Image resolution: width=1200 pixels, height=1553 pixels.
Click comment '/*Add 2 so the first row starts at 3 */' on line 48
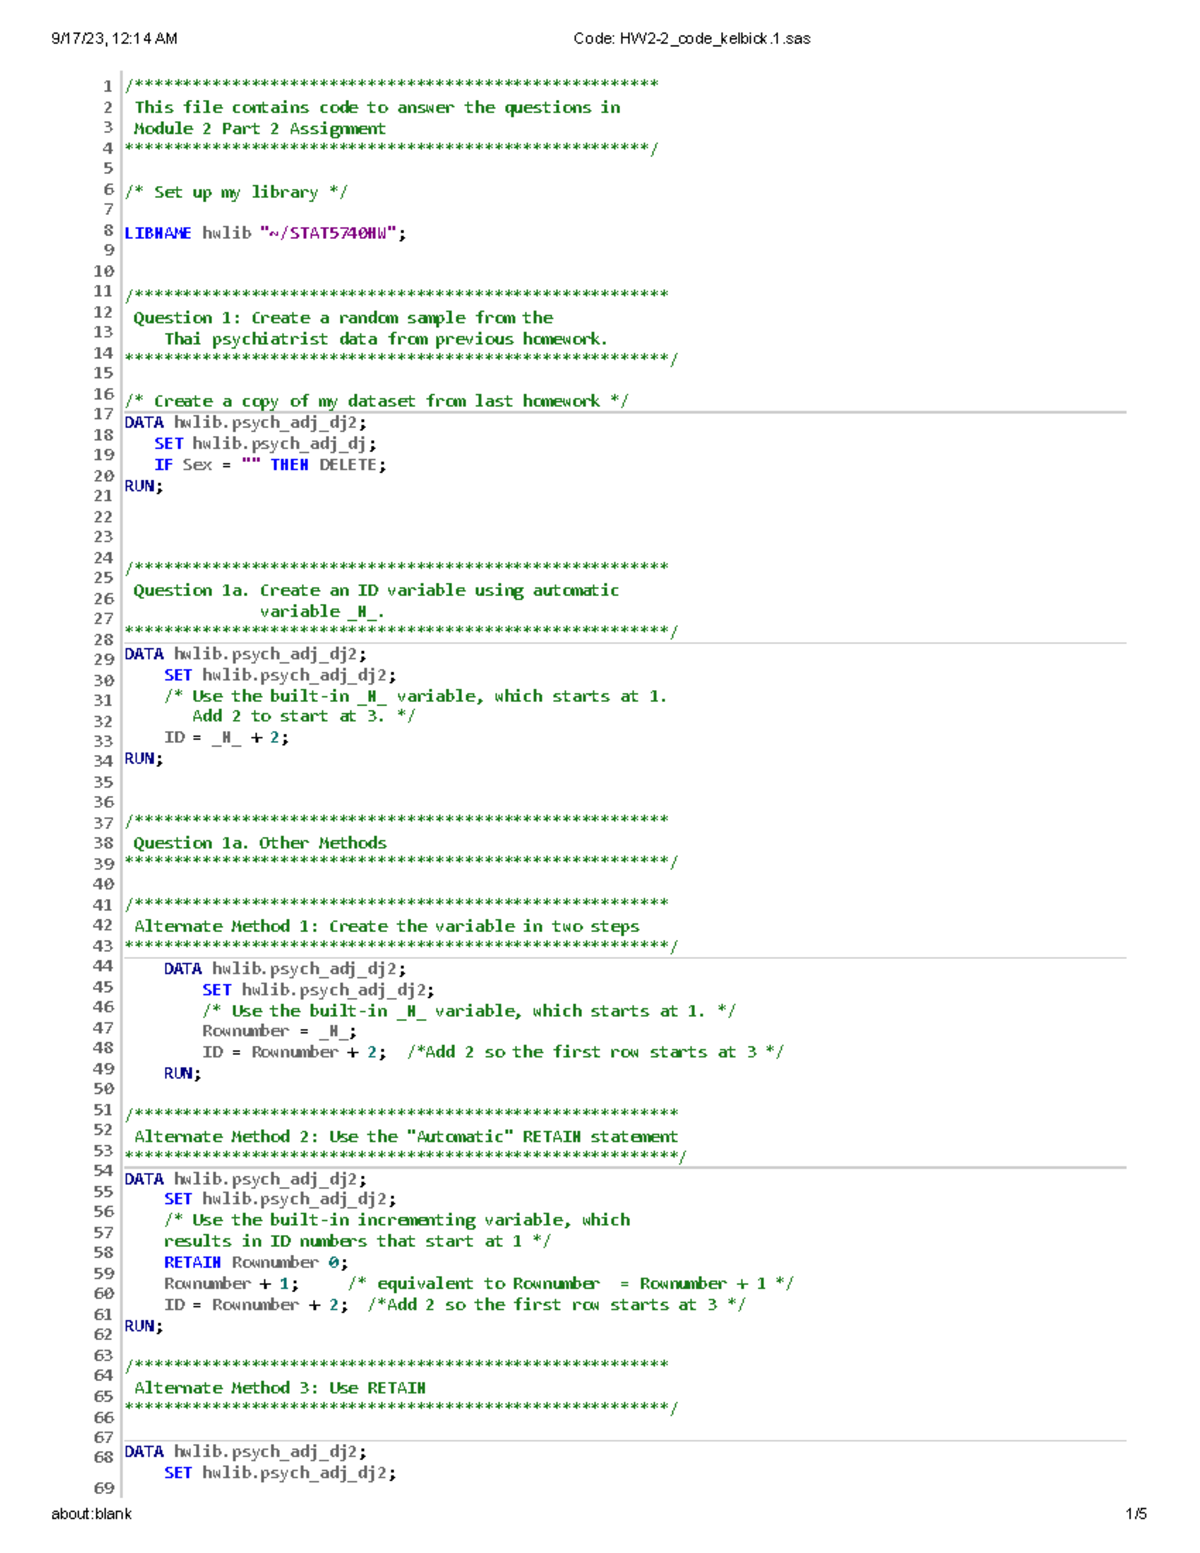coord(595,1052)
